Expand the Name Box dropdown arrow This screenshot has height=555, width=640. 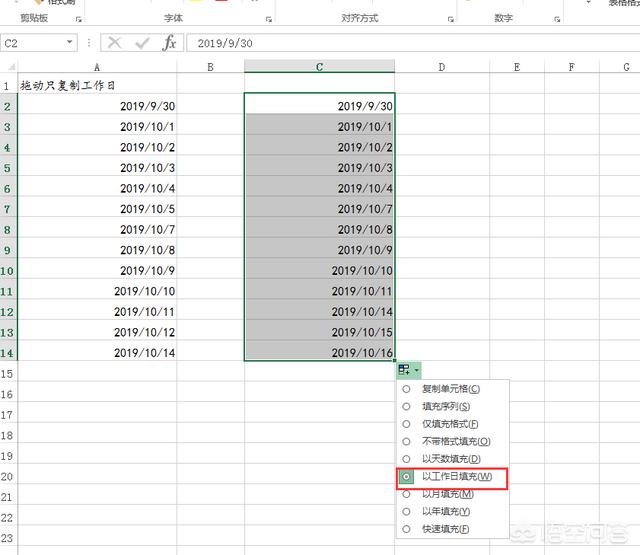click(70, 43)
